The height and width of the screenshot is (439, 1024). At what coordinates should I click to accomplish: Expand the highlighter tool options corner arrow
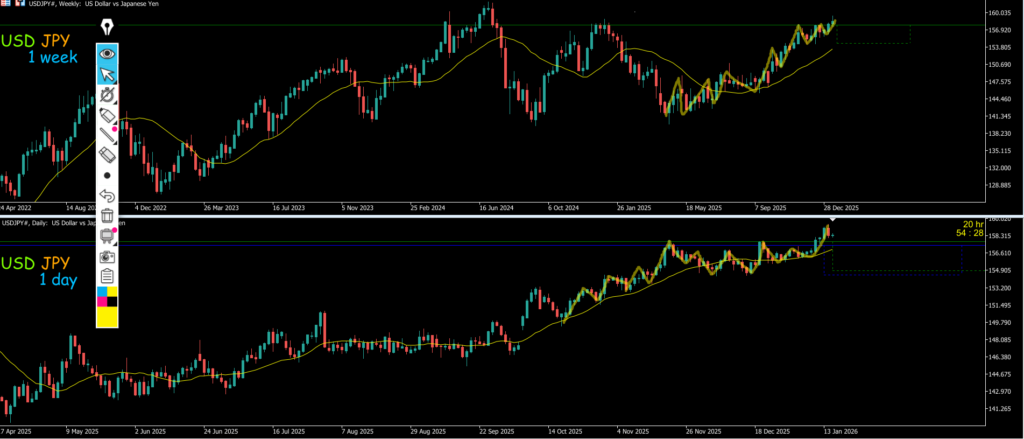(116, 124)
